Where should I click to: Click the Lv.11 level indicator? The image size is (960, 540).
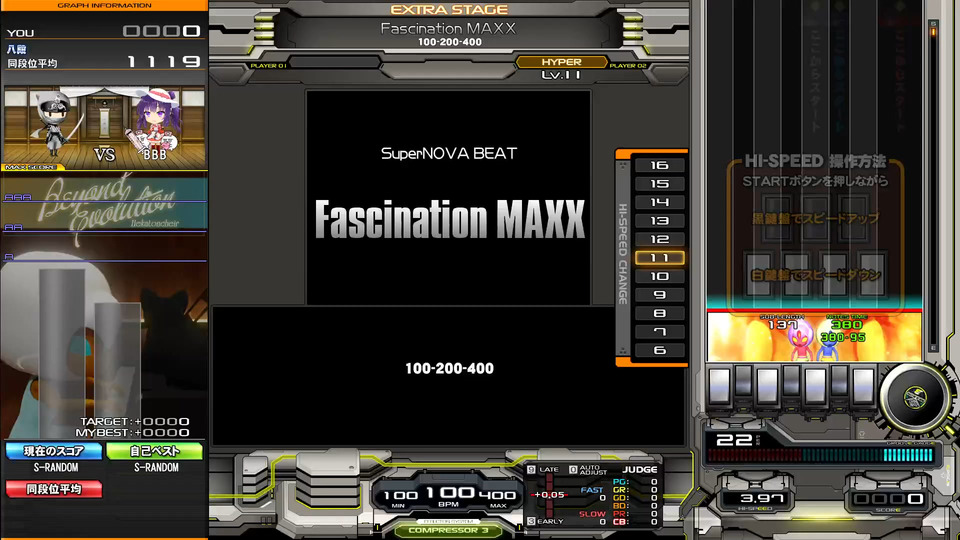[x=561, y=75]
